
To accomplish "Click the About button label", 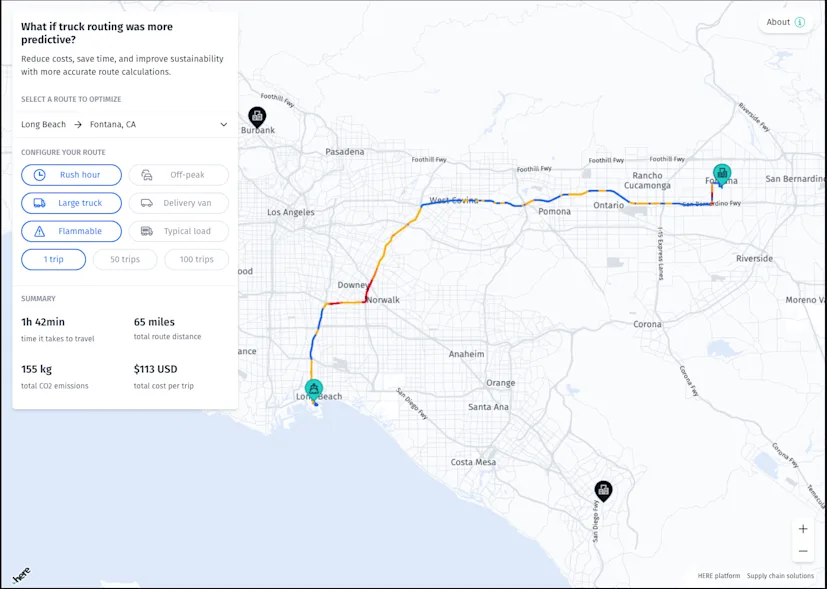I will [x=778, y=22].
